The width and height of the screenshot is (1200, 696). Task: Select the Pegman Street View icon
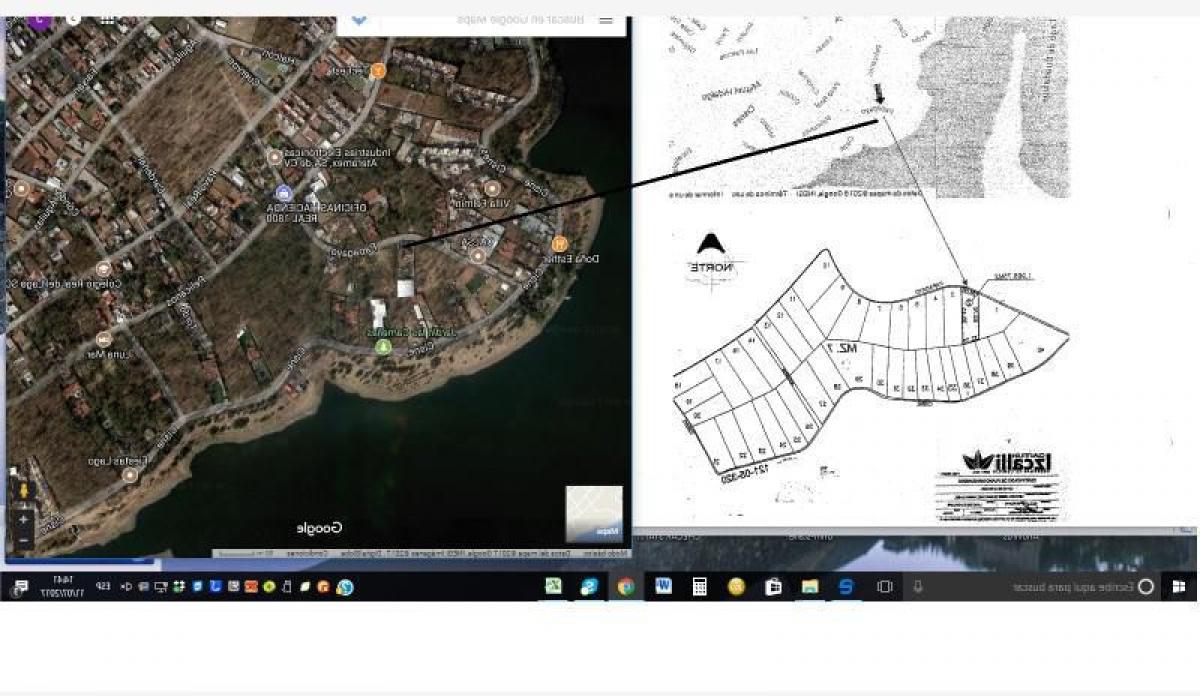pos(22,490)
